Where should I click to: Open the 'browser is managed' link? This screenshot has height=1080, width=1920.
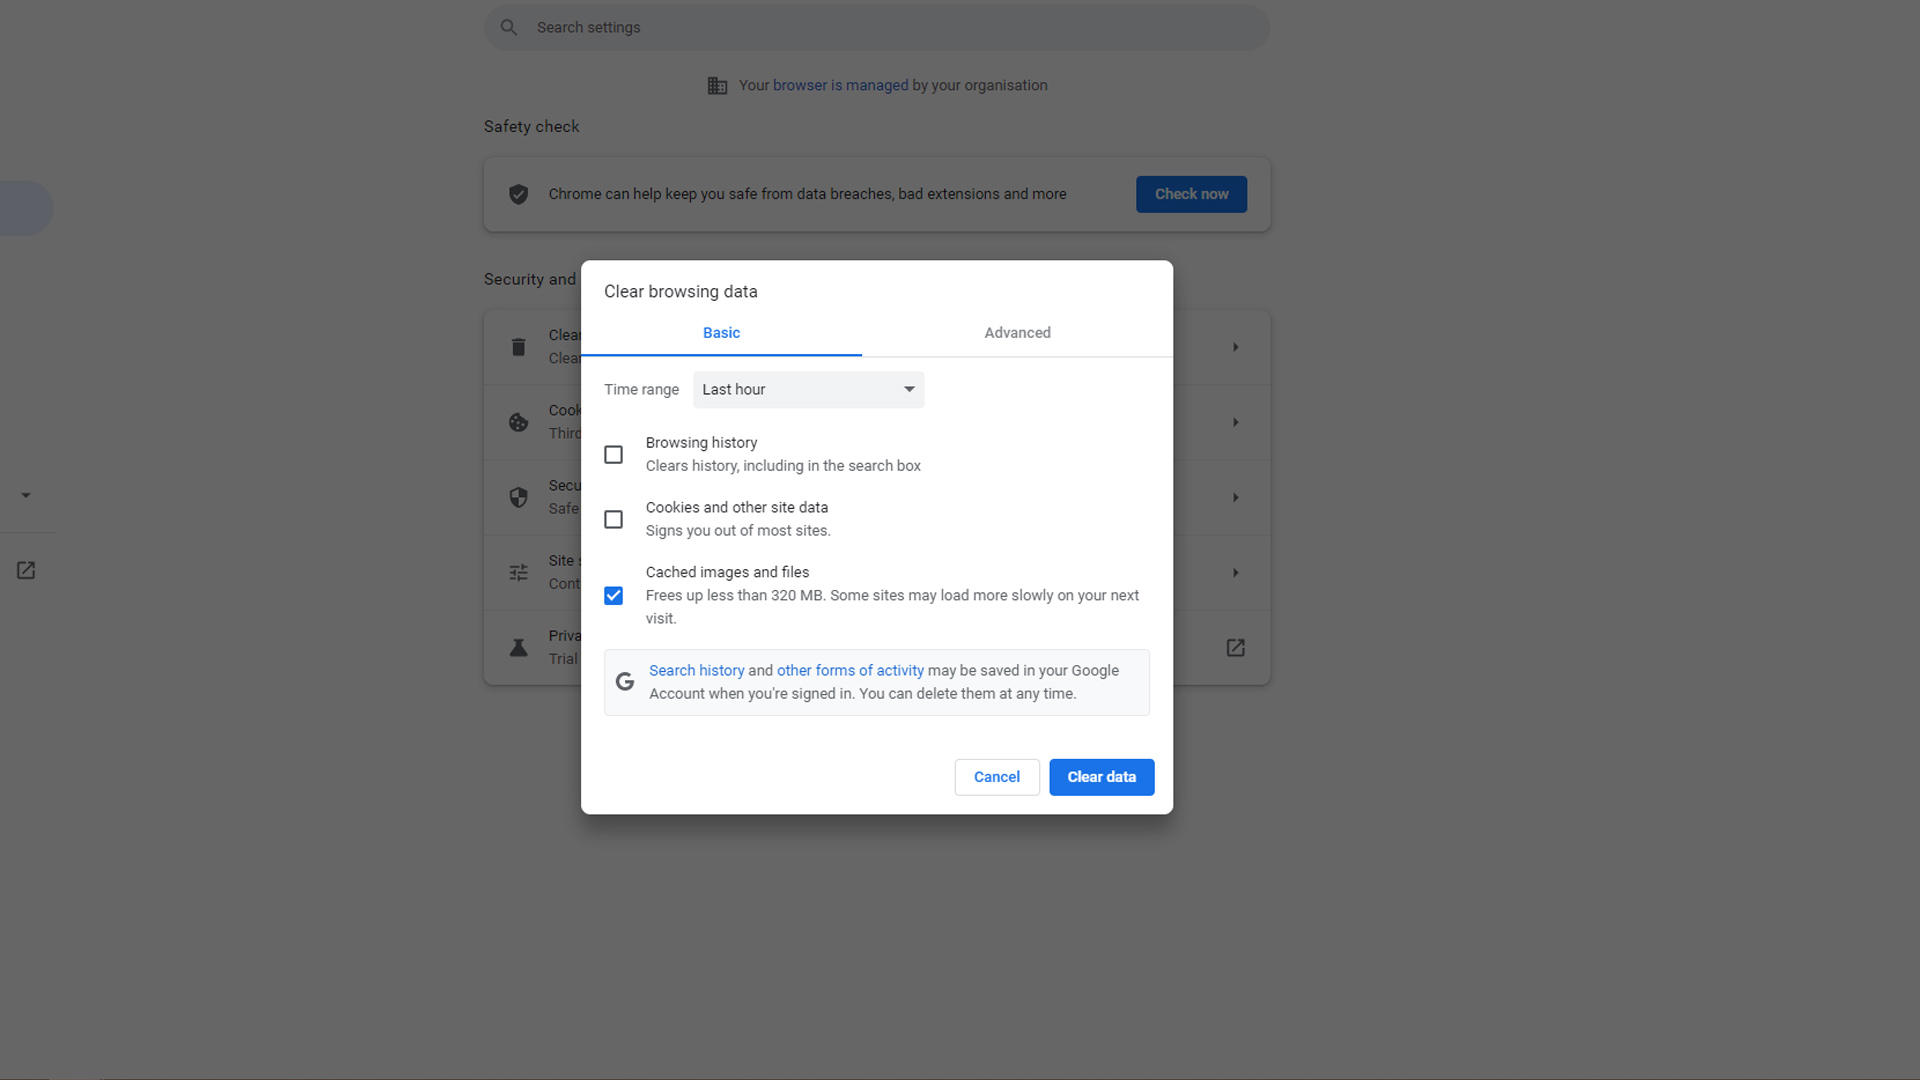[x=840, y=85]
